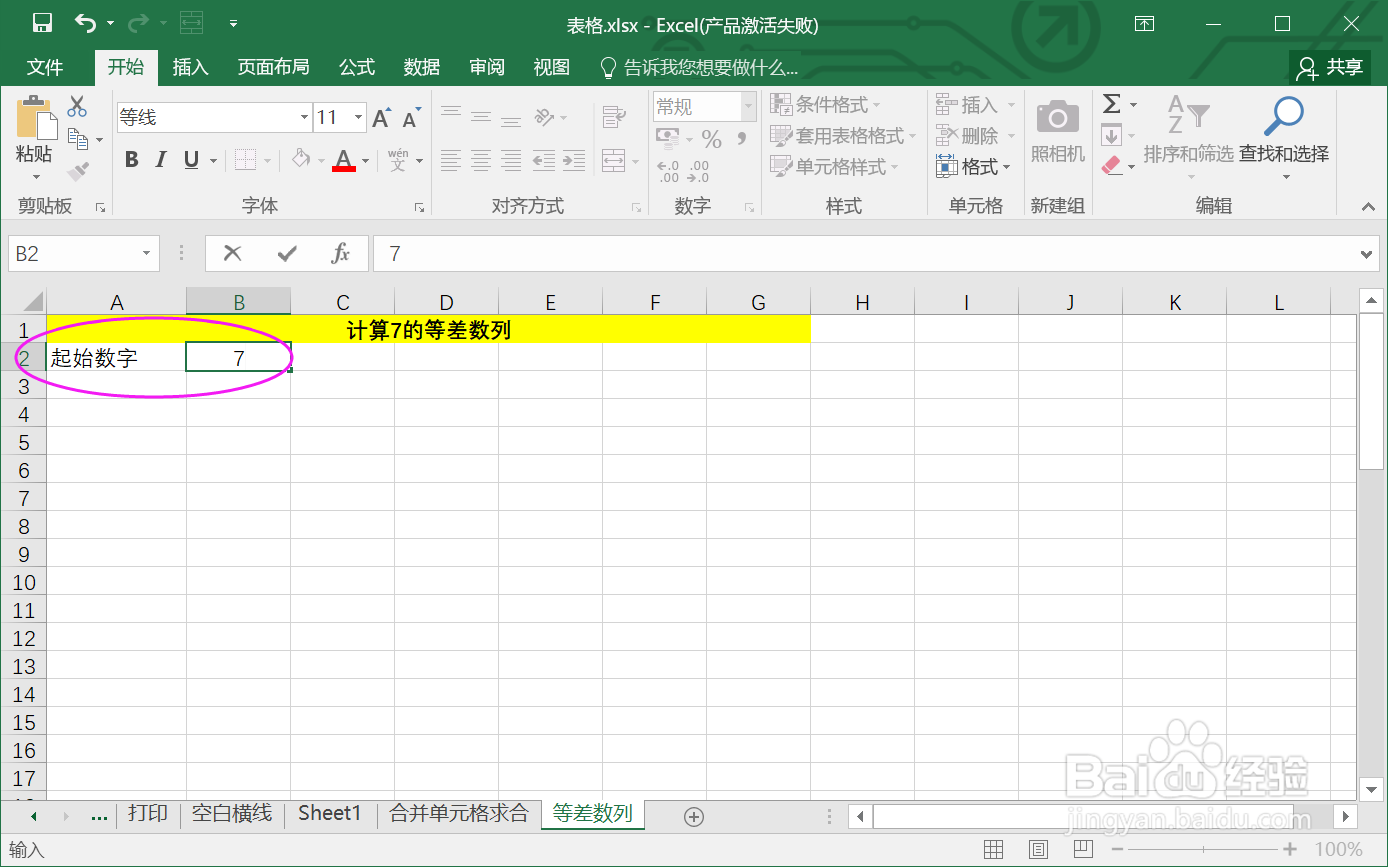Toggle bold formatting

131,158
